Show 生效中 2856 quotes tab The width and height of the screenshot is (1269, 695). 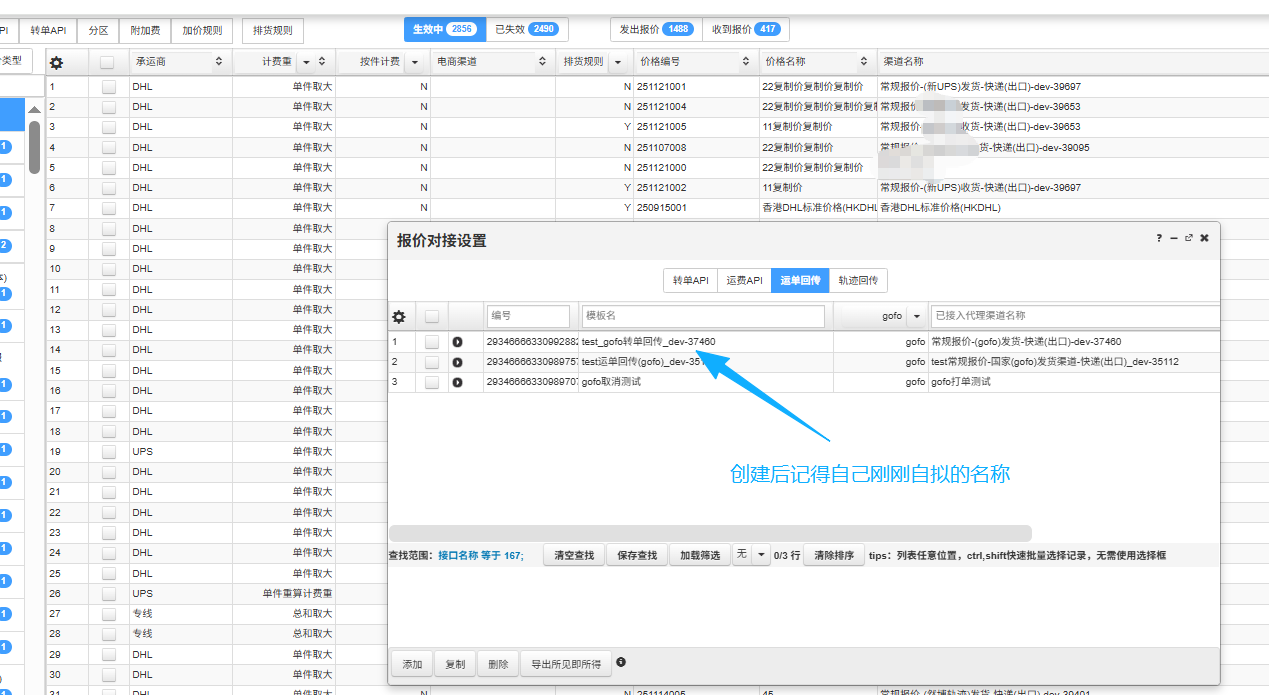click(x=445, y=30)
